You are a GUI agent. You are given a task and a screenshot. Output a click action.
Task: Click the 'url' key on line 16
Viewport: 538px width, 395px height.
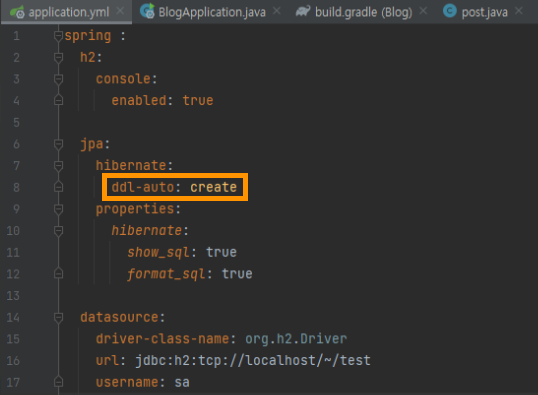coord(107,361)
